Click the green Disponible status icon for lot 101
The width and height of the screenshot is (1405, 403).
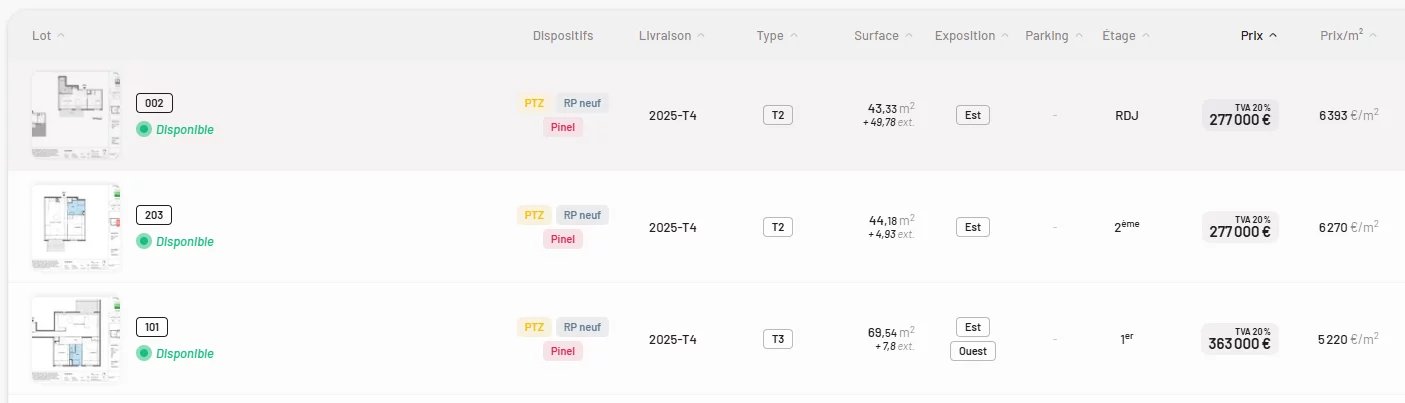coord(143,353)
